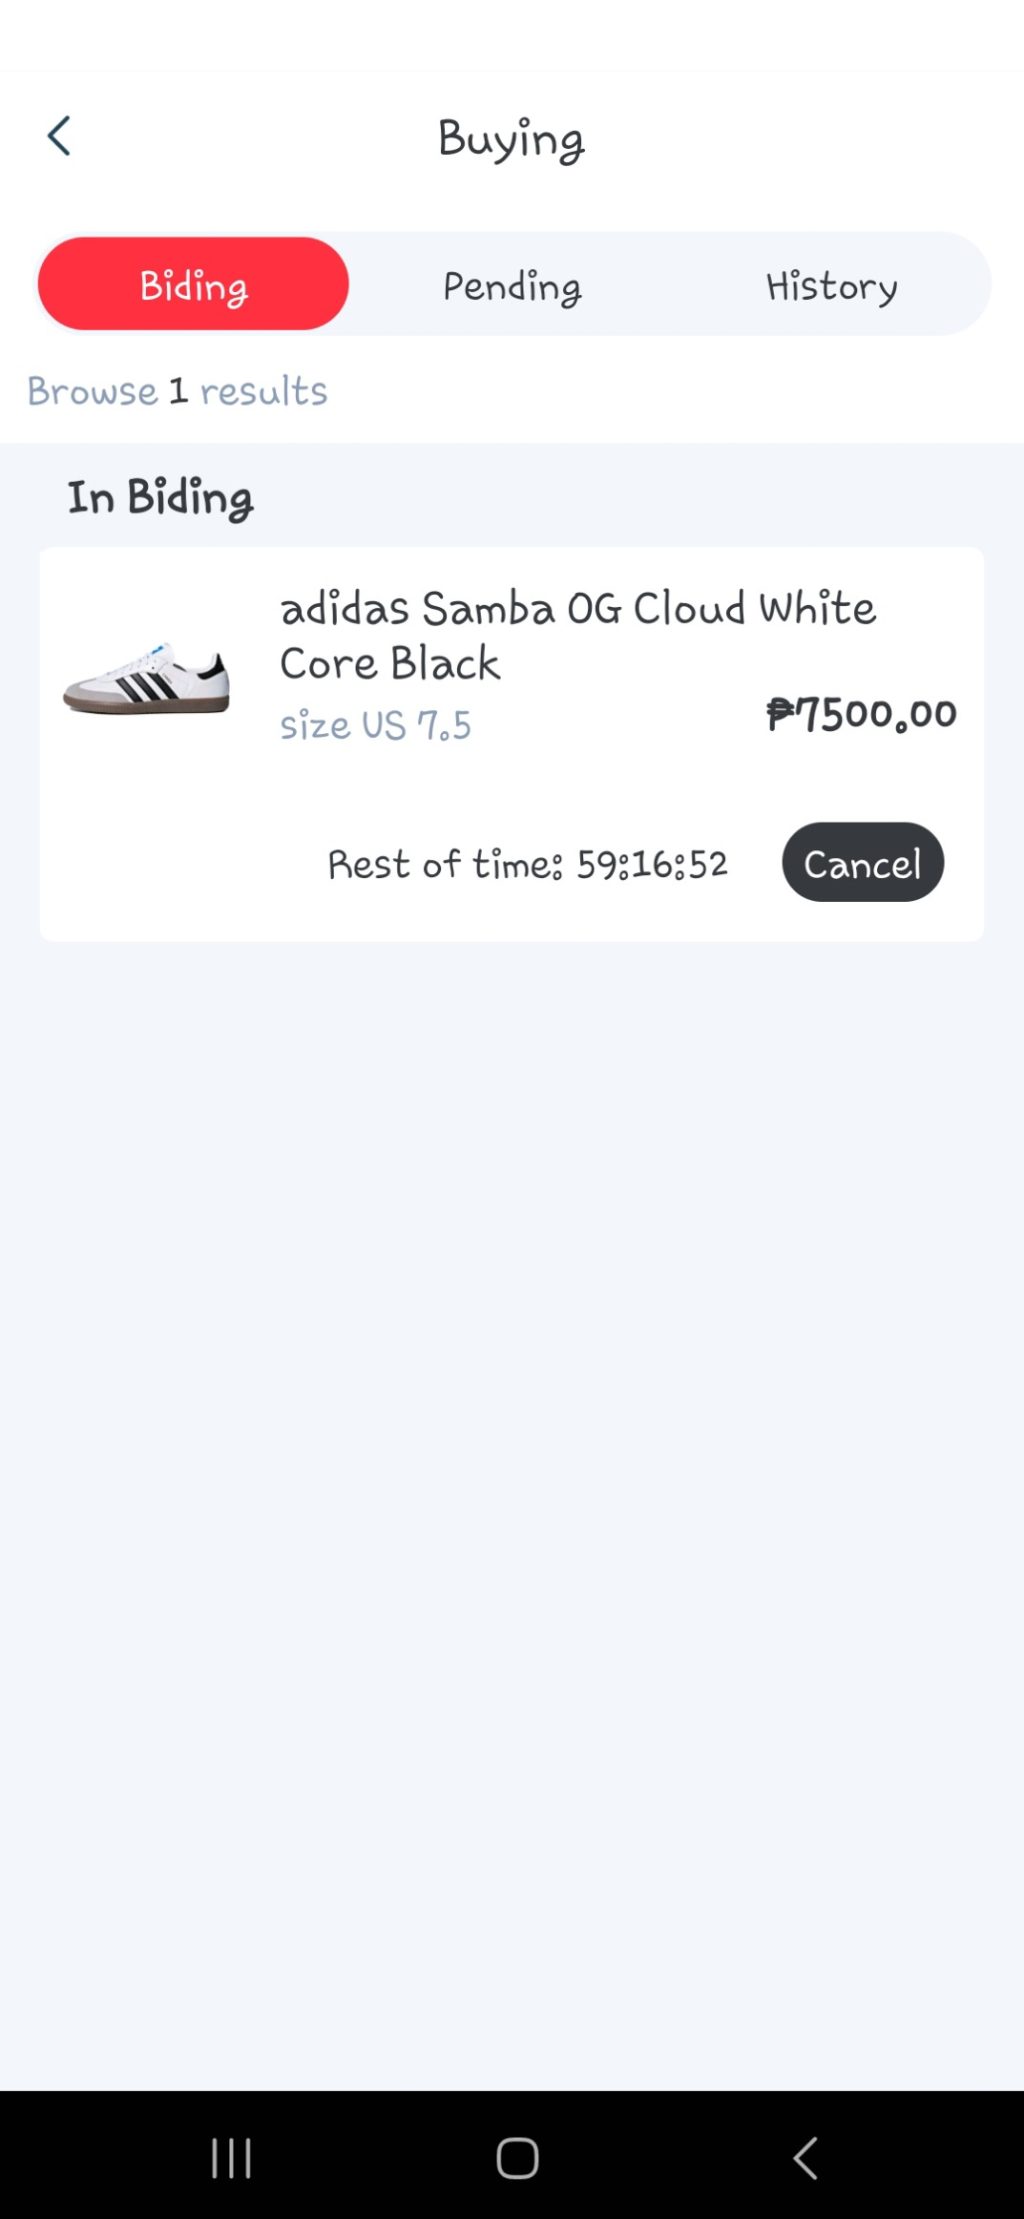Click the 59:16:52 countdown value
Viewport: 1024px width, 2219px height.
click(x=652, y=864)
